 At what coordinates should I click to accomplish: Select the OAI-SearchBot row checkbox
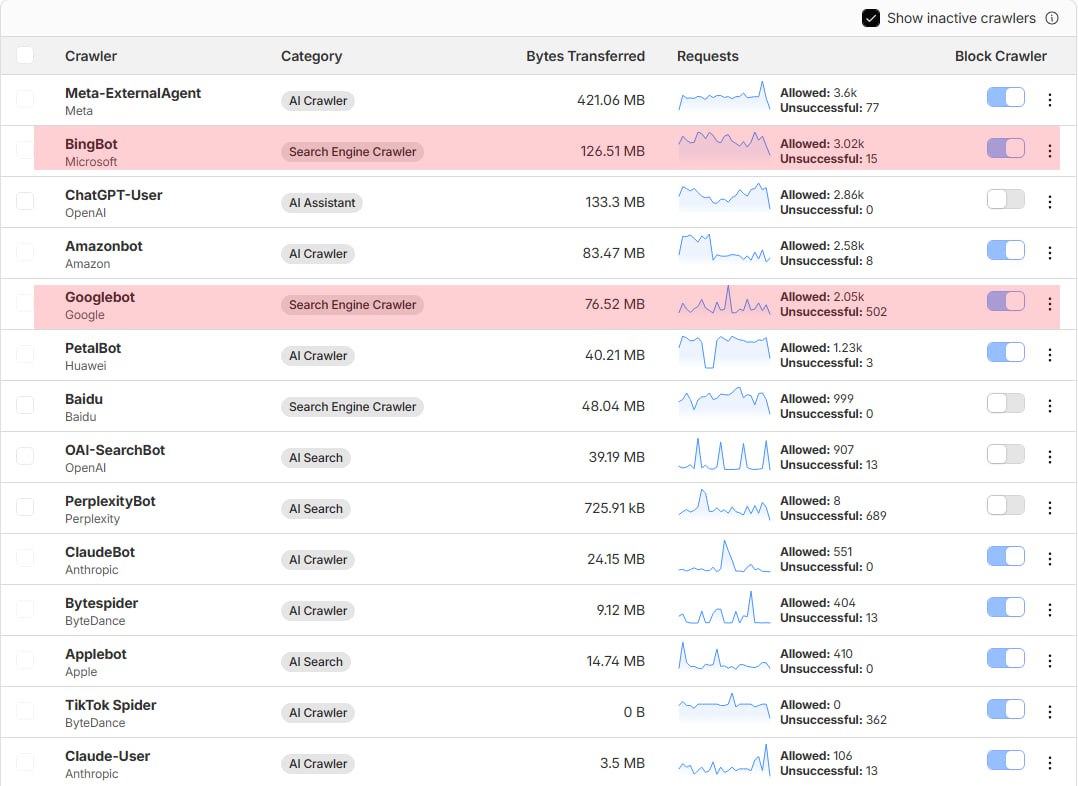click(25, 456)
